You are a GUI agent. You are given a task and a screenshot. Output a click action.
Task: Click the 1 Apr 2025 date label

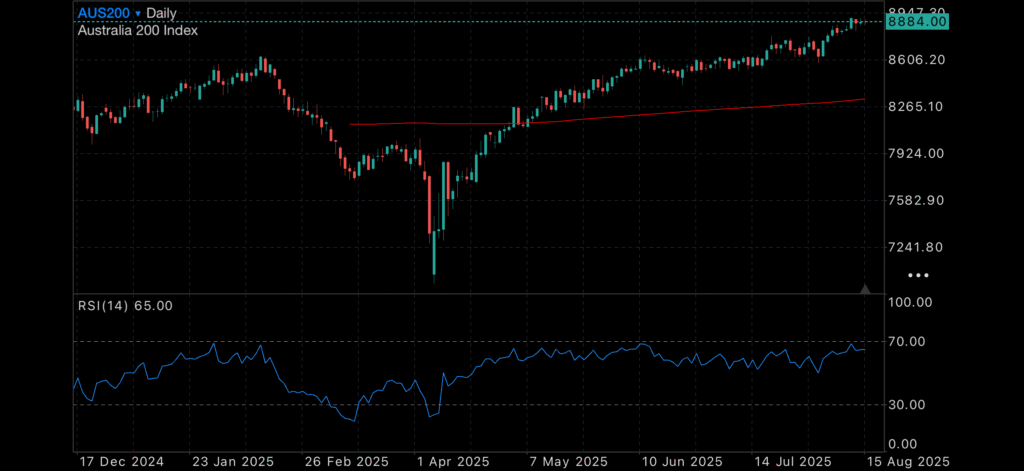click(451, 461)
